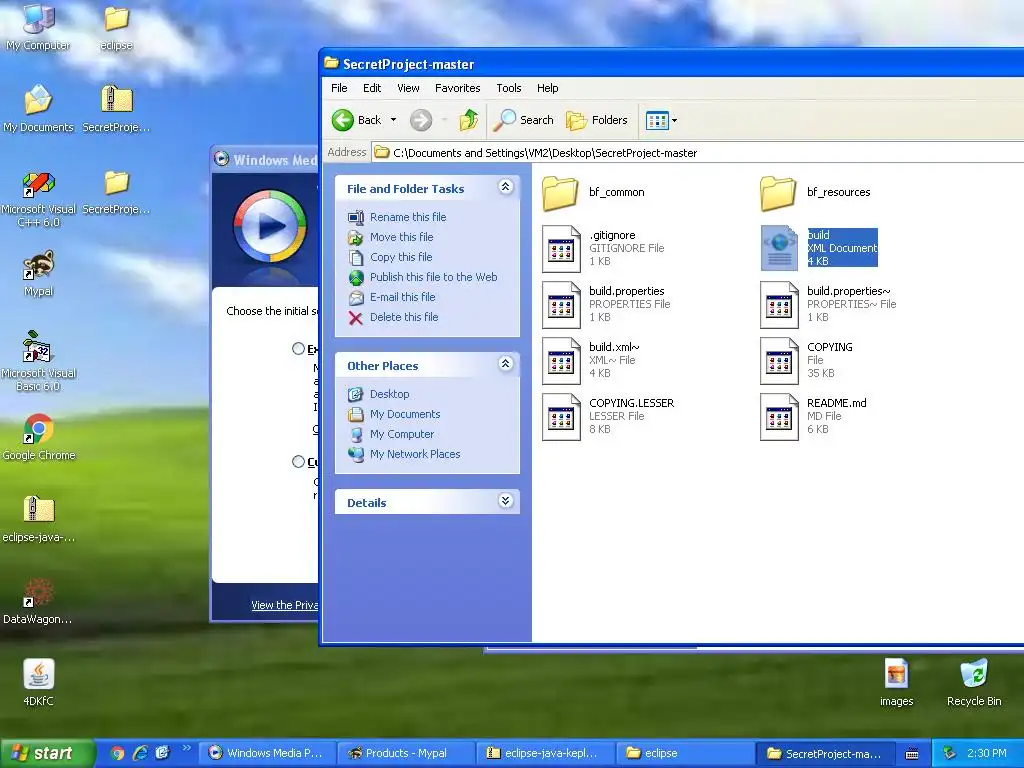Open the Help menu

[547, 88]
